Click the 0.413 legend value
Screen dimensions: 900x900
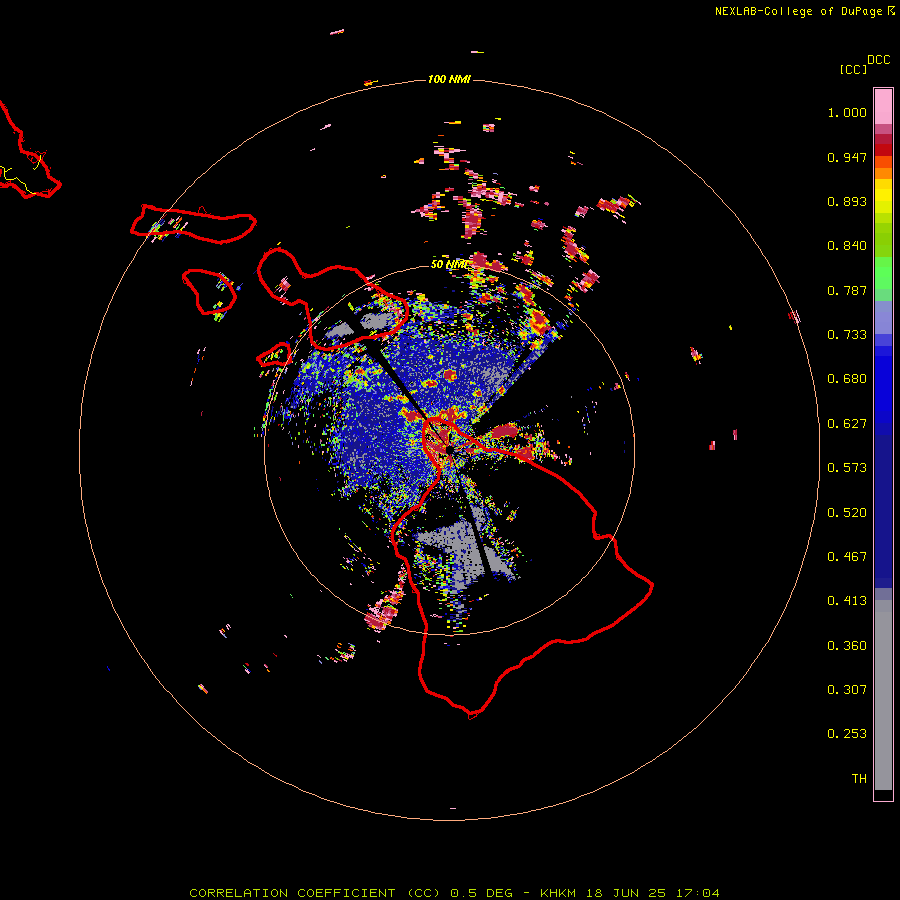[x=847, y=601]
